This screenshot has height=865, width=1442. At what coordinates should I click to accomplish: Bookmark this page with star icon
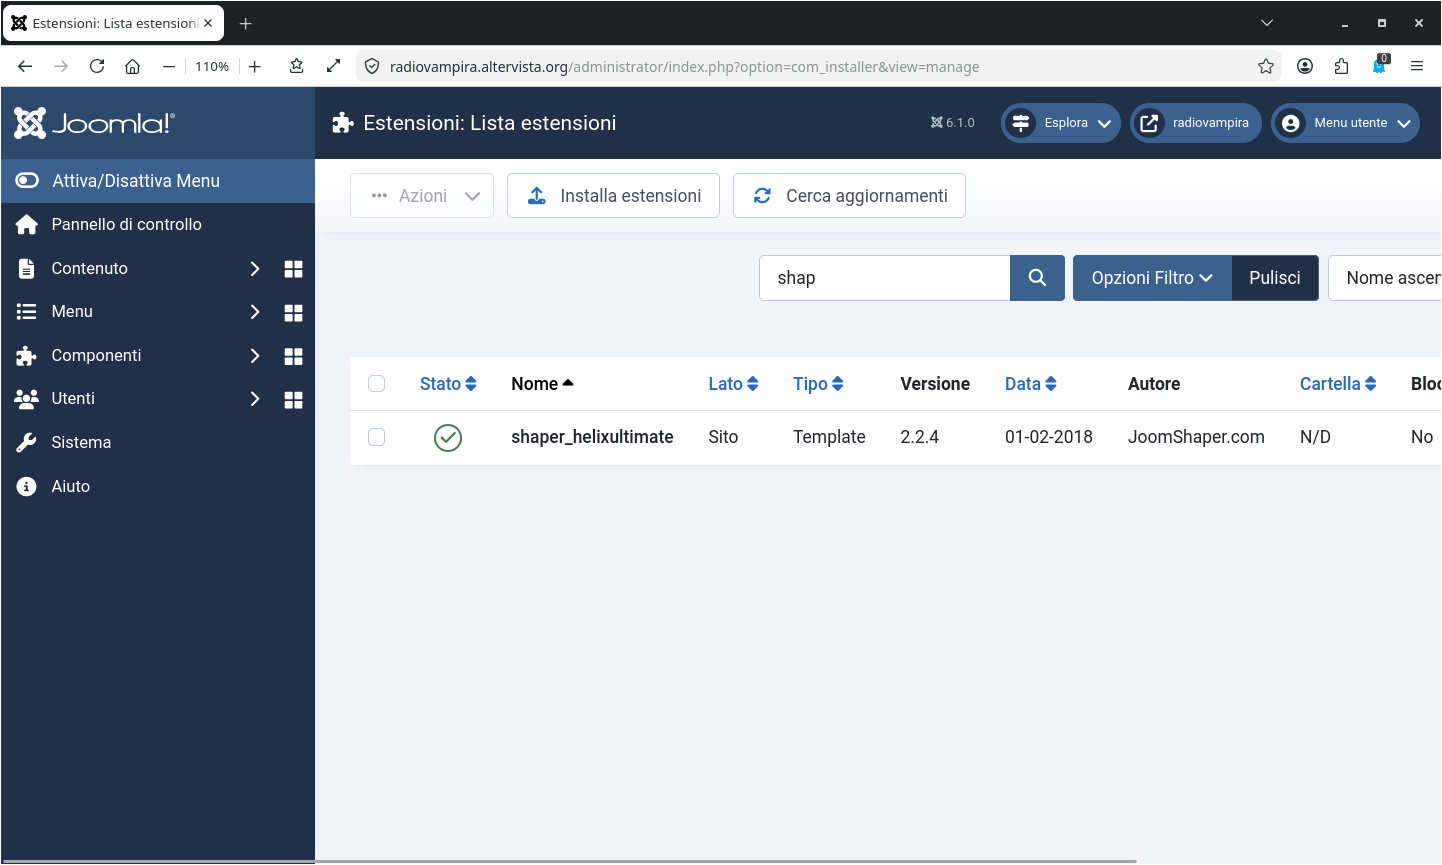pyautogui.click(x=1266, y=67)
